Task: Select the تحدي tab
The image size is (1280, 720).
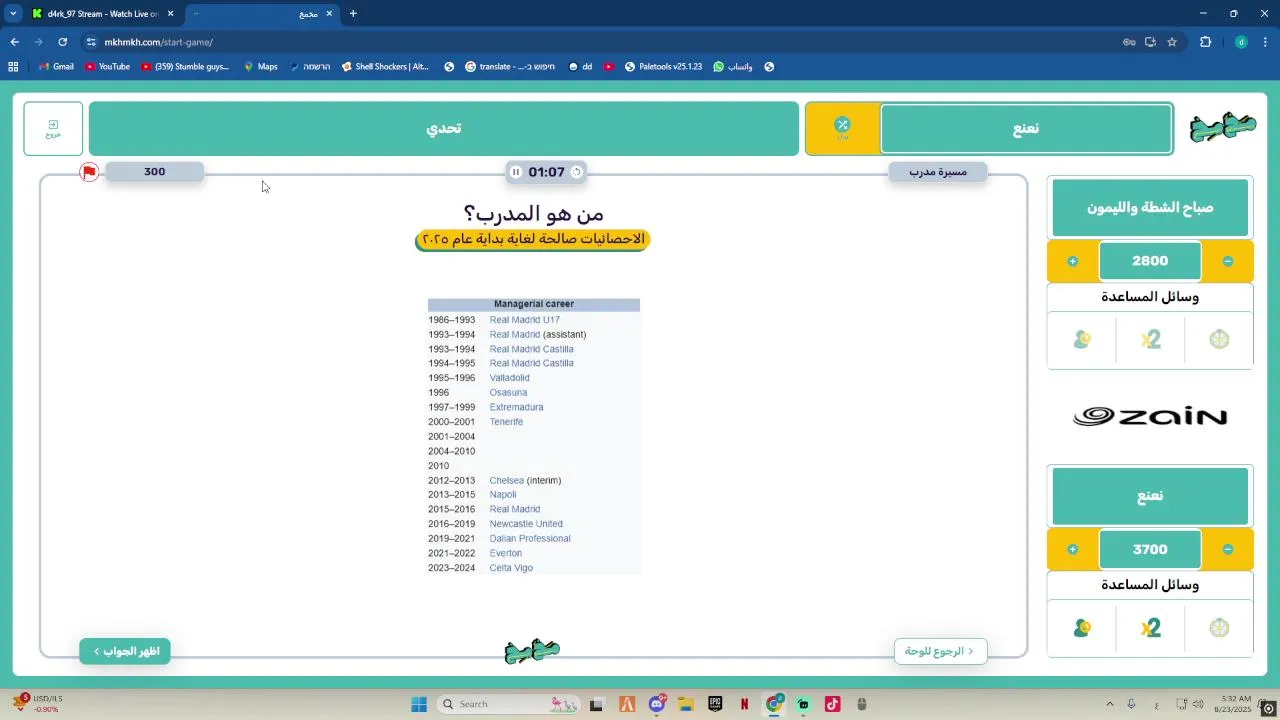Action: (x=444, y=128)
